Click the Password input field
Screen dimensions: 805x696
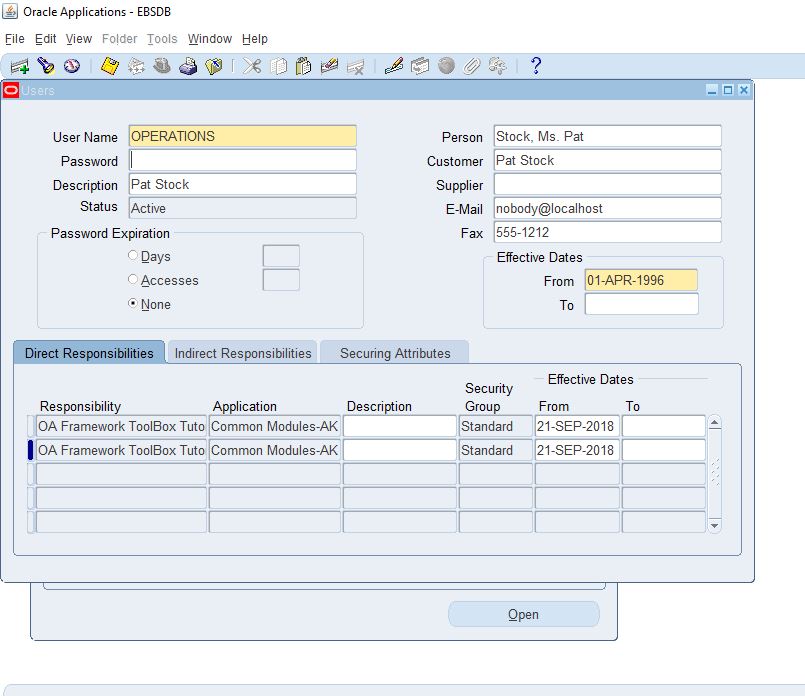coord(242,160)
